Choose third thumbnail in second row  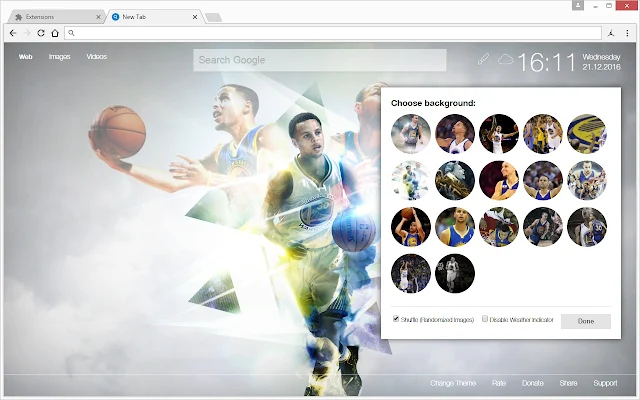coord(499,180)
